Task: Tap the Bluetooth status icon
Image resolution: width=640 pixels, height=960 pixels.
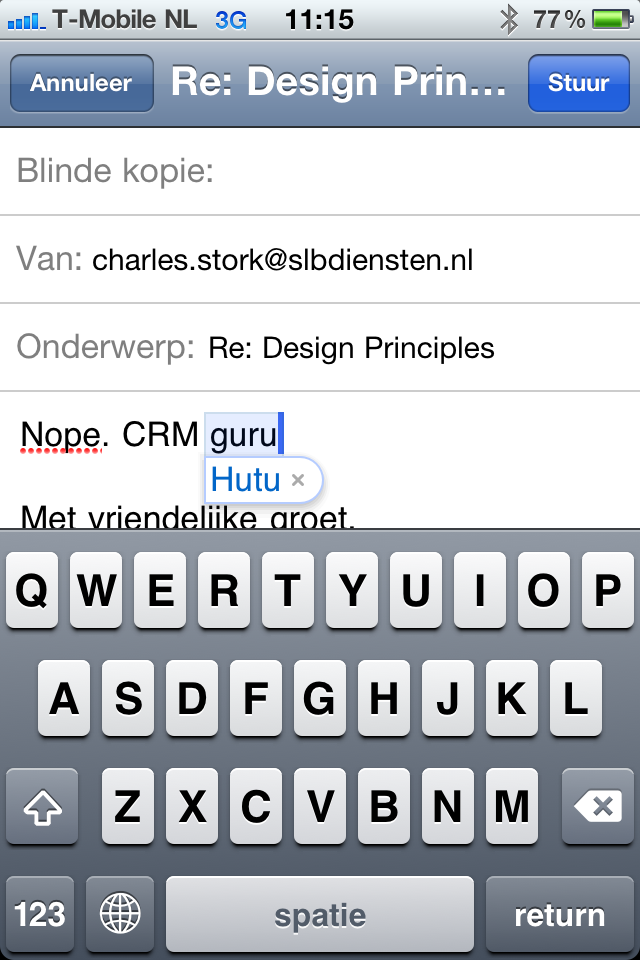Action: pos(509,19)
